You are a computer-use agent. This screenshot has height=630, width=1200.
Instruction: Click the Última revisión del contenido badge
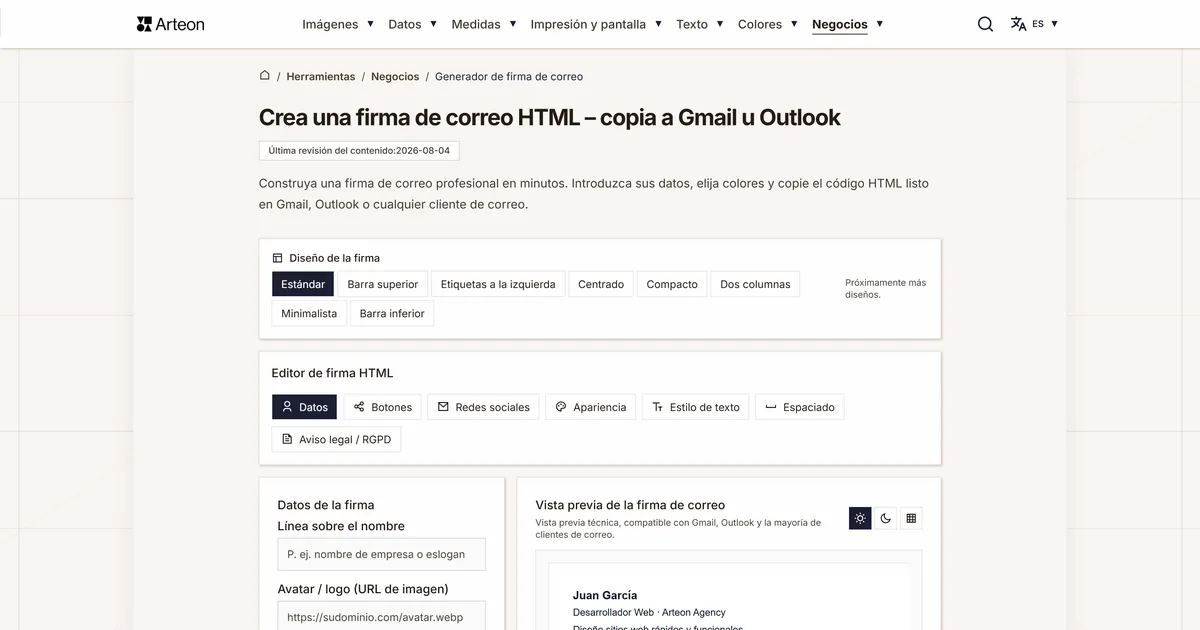tap(359, 150)
